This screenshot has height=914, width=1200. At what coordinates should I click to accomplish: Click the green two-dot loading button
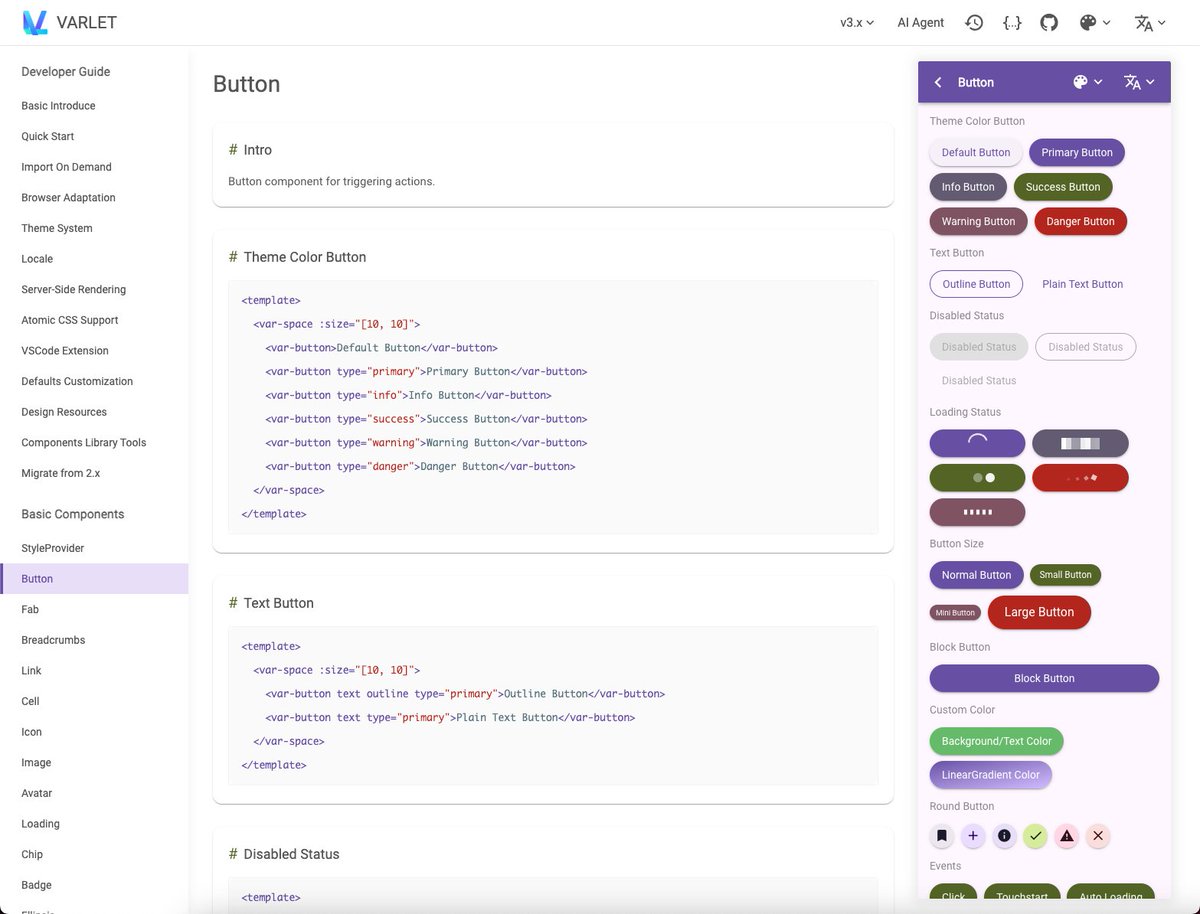tap(977, 478)
